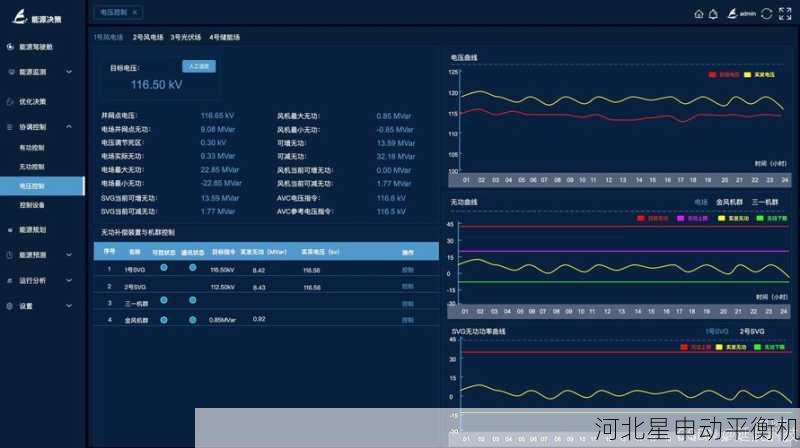800x448 pixels.
Task: Click 0.85MVar target in 金风机群 row
Action: tap(222, 320)
